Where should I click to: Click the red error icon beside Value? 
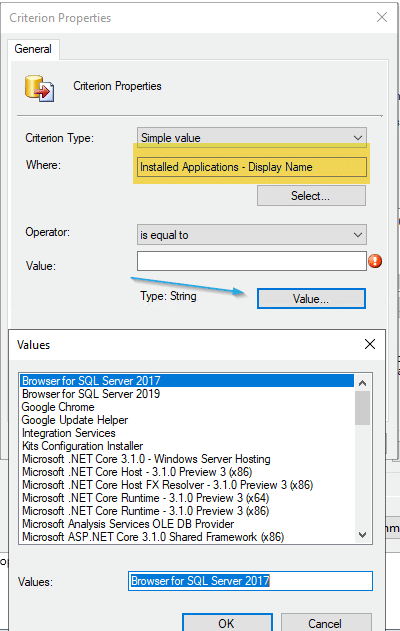(375, 261)
